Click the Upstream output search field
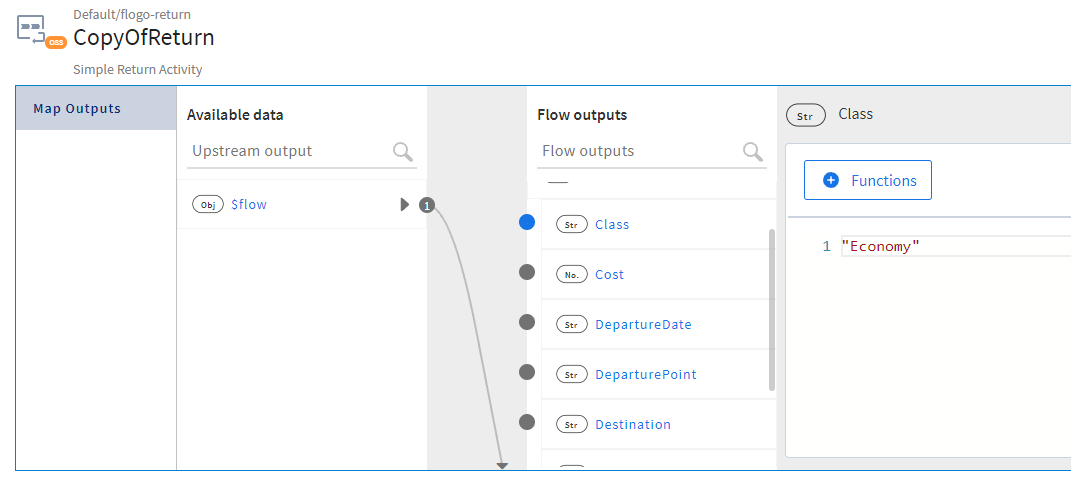The height and width of the screenshot is (481, 1071). [290, 151]
